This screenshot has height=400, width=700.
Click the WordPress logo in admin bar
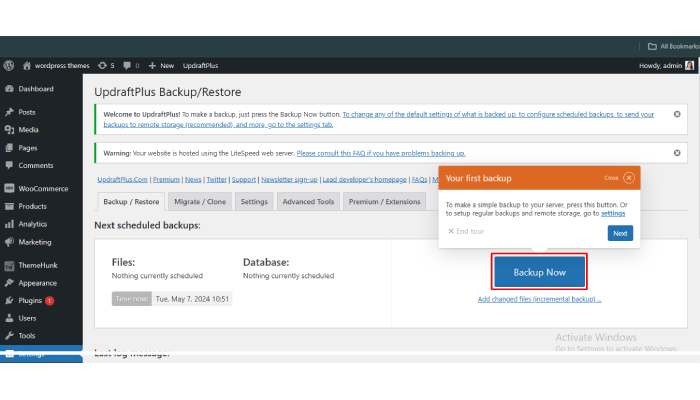[x=9, y=65]
